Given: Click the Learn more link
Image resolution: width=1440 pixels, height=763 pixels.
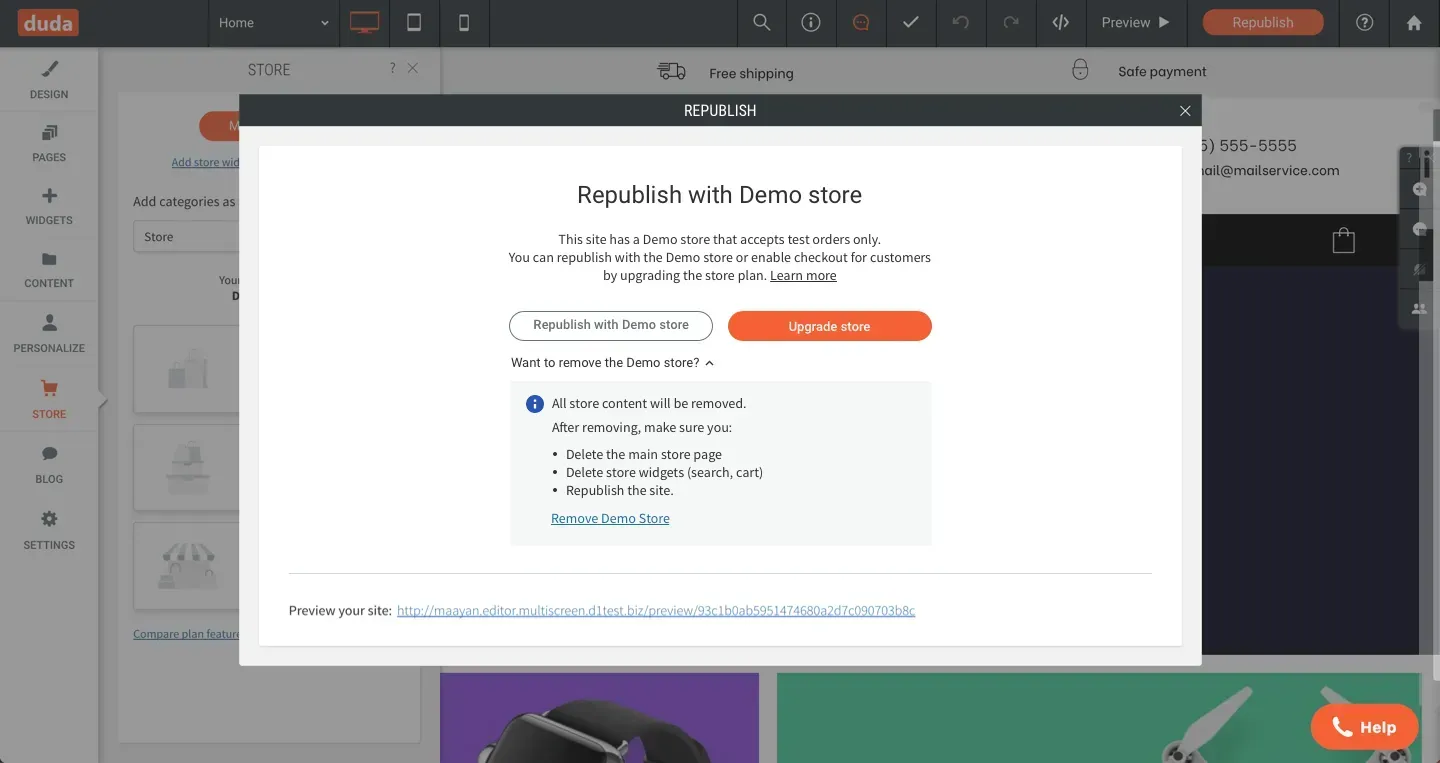Looking at the screenshot, I should tap(803, 276).
